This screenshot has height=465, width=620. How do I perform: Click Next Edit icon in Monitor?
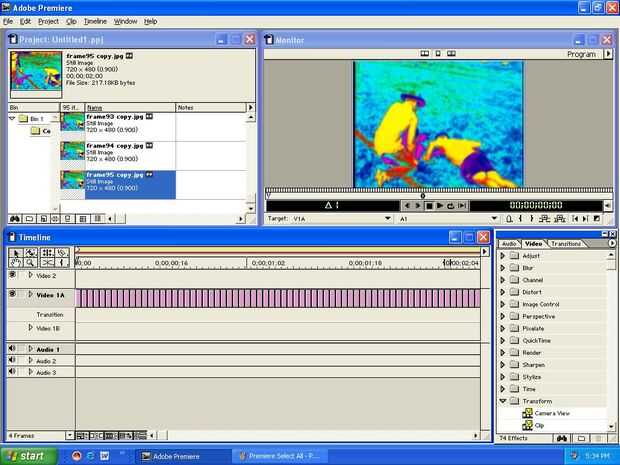pos(586,219)
